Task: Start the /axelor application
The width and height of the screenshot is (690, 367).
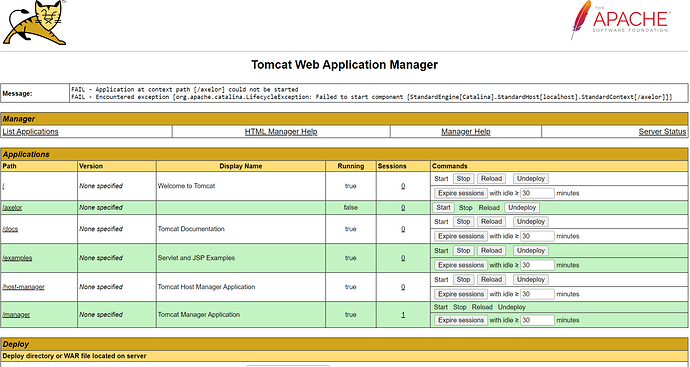Action: [x=443, y=208]
